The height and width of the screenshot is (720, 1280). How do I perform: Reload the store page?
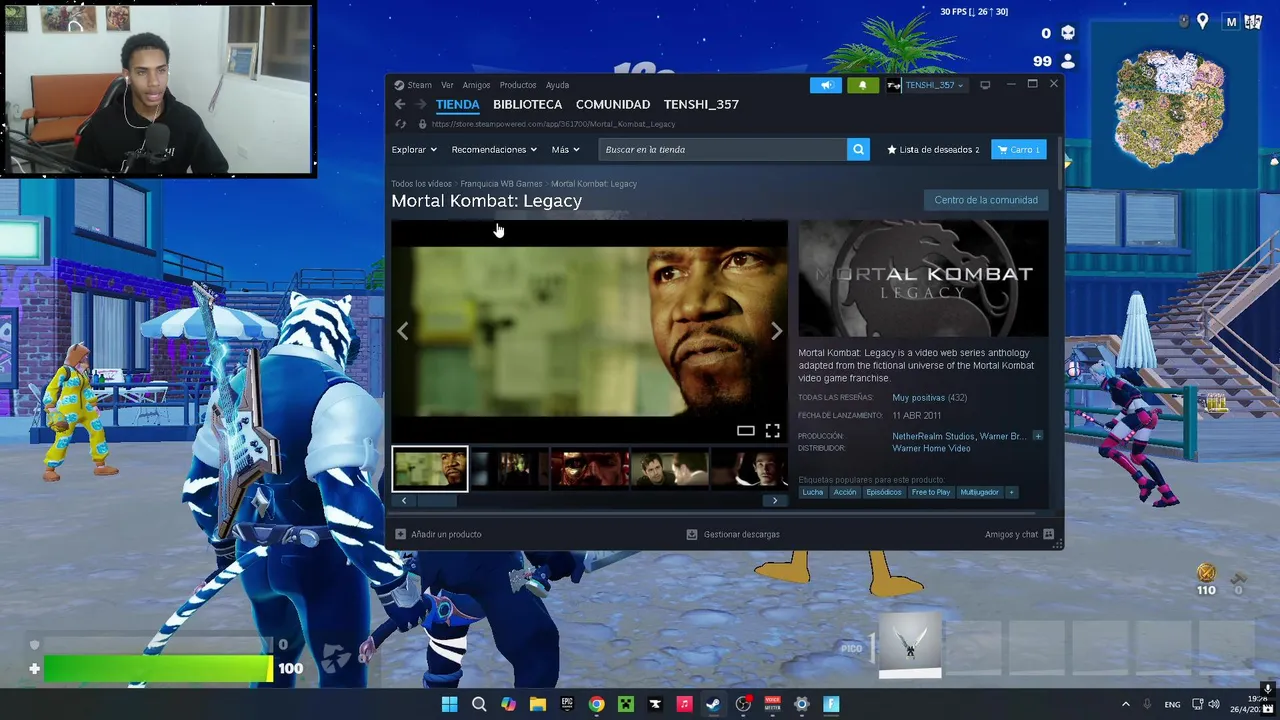click(x=401, y=124)
